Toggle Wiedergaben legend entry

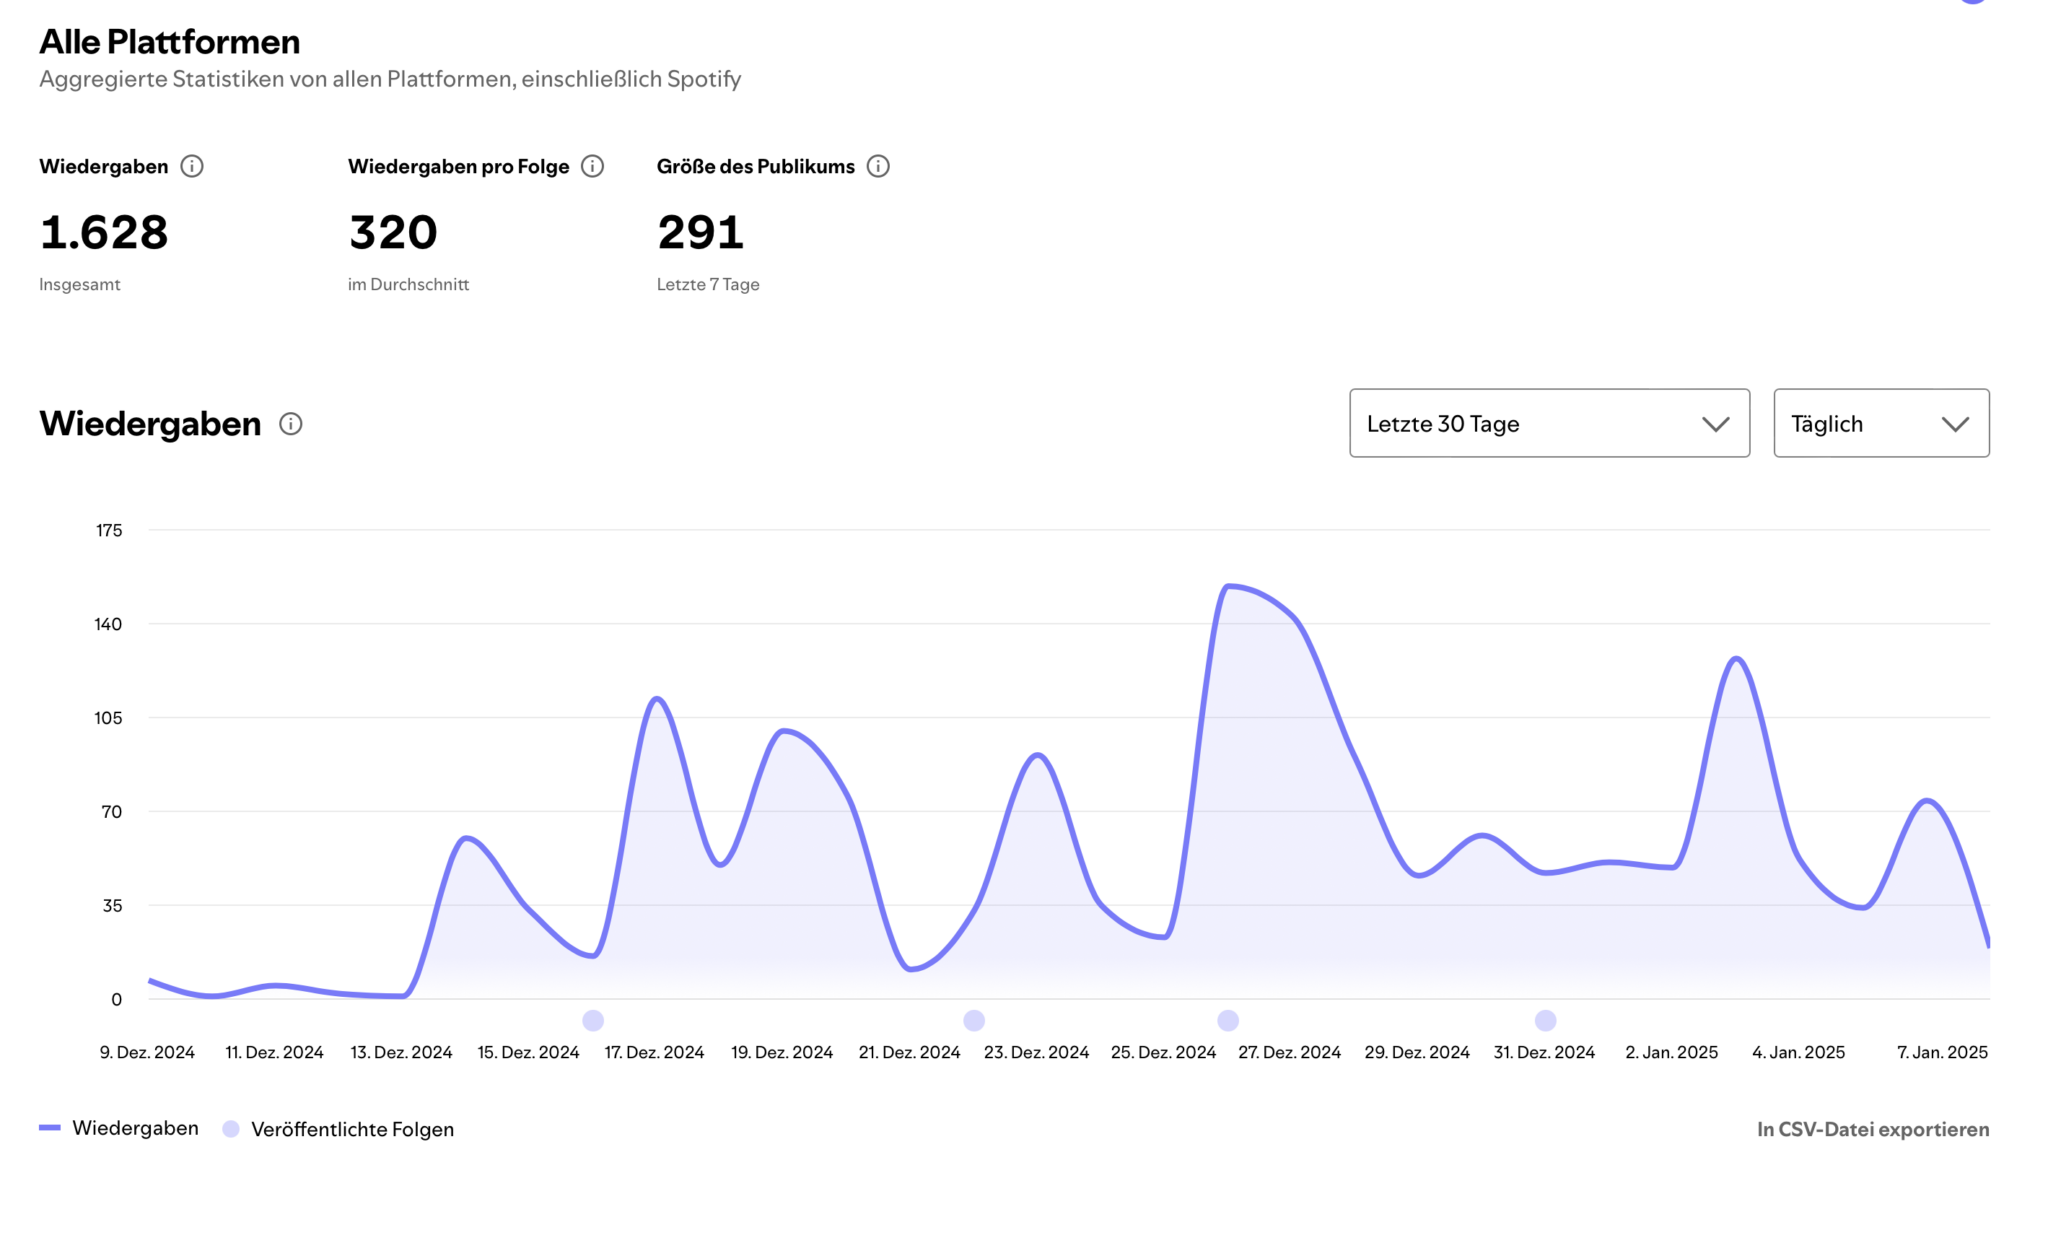[x=135, y=1128]
